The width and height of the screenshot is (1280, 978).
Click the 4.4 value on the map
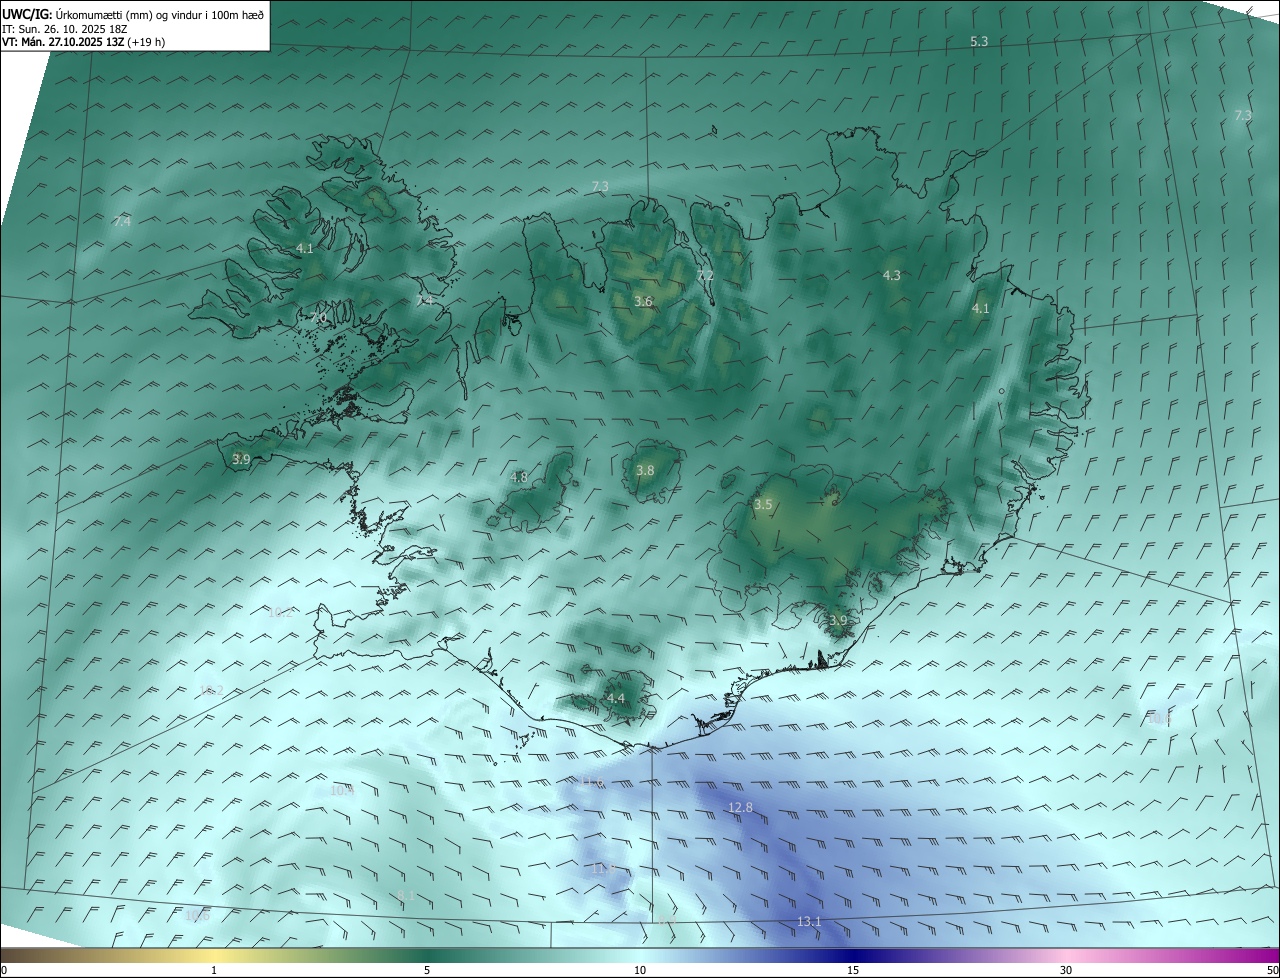tap(615, 698)
